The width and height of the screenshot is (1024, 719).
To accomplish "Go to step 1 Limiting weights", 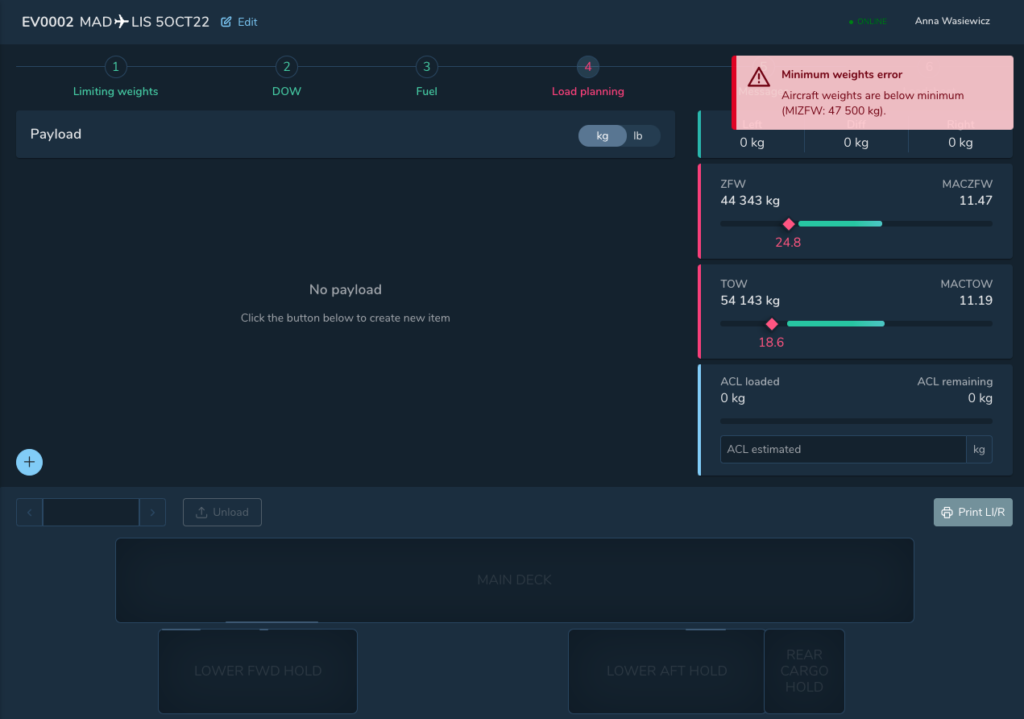I will [x=116, y=77].
